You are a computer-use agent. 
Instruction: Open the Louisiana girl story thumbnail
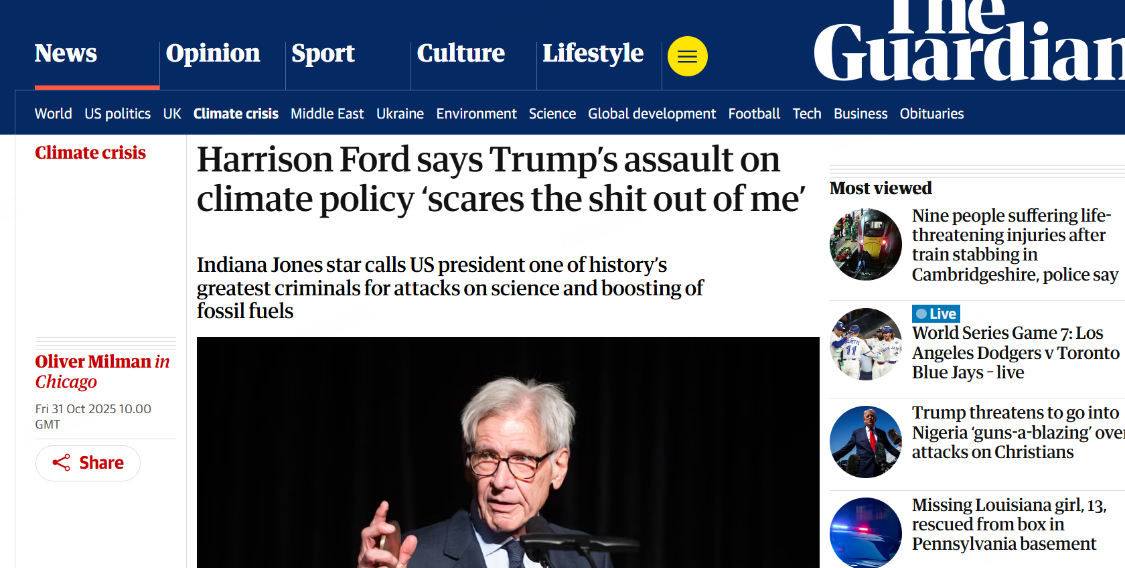point(865,532)
